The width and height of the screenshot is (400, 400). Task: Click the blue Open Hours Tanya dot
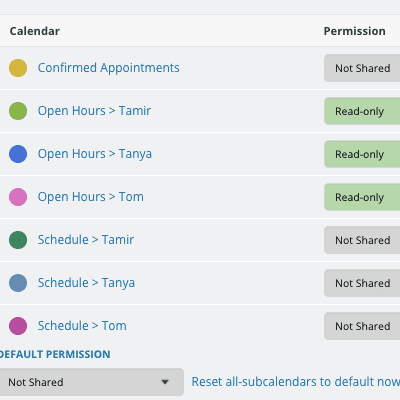(x=18, y=154)
